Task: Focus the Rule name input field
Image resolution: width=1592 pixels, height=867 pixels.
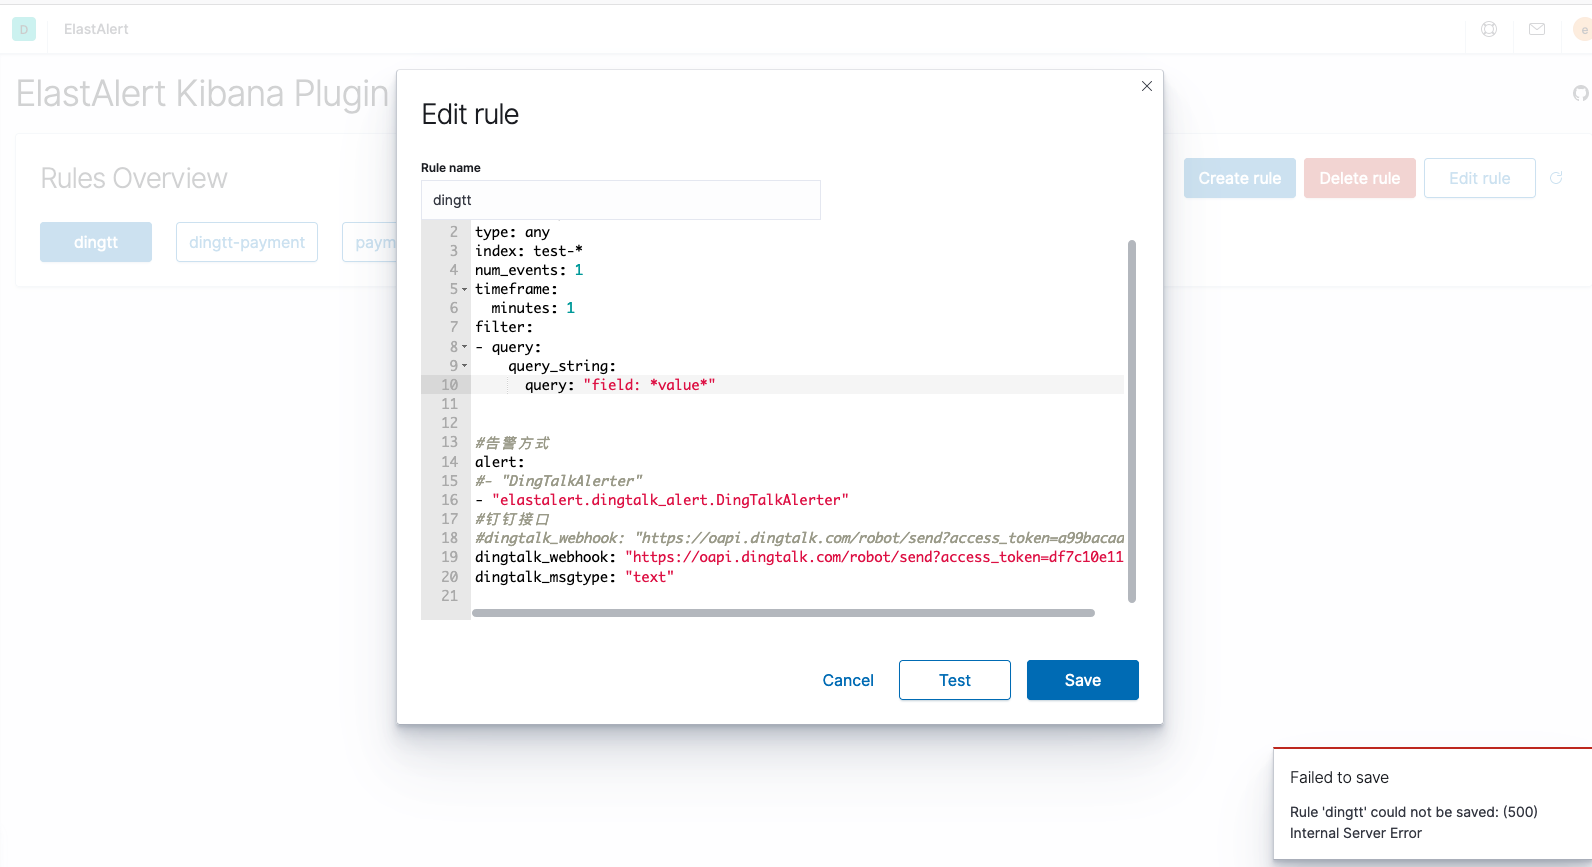Action: pyautogui.click(x=621, y=200)
